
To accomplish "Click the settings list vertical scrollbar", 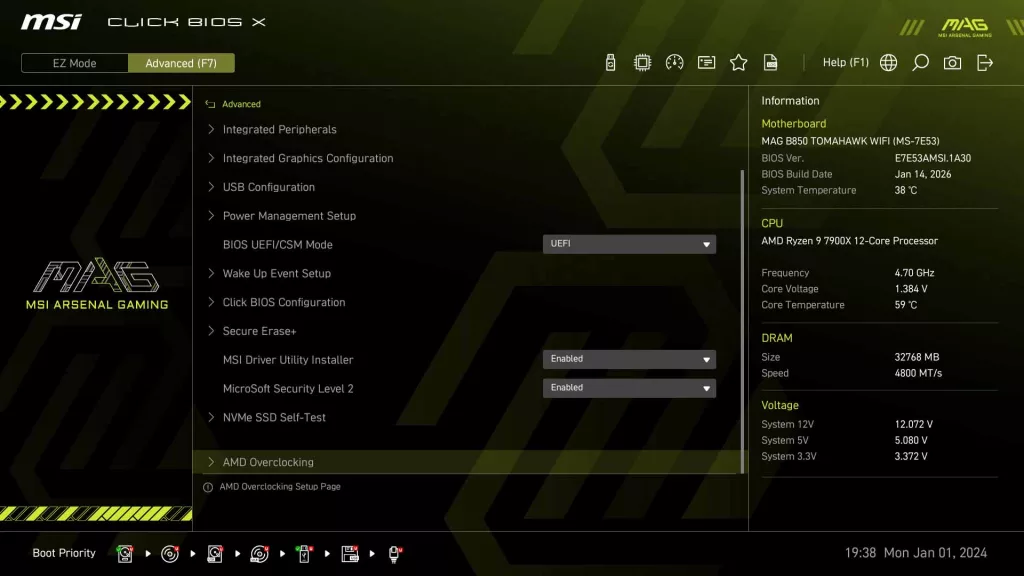I will click(742, 320).
